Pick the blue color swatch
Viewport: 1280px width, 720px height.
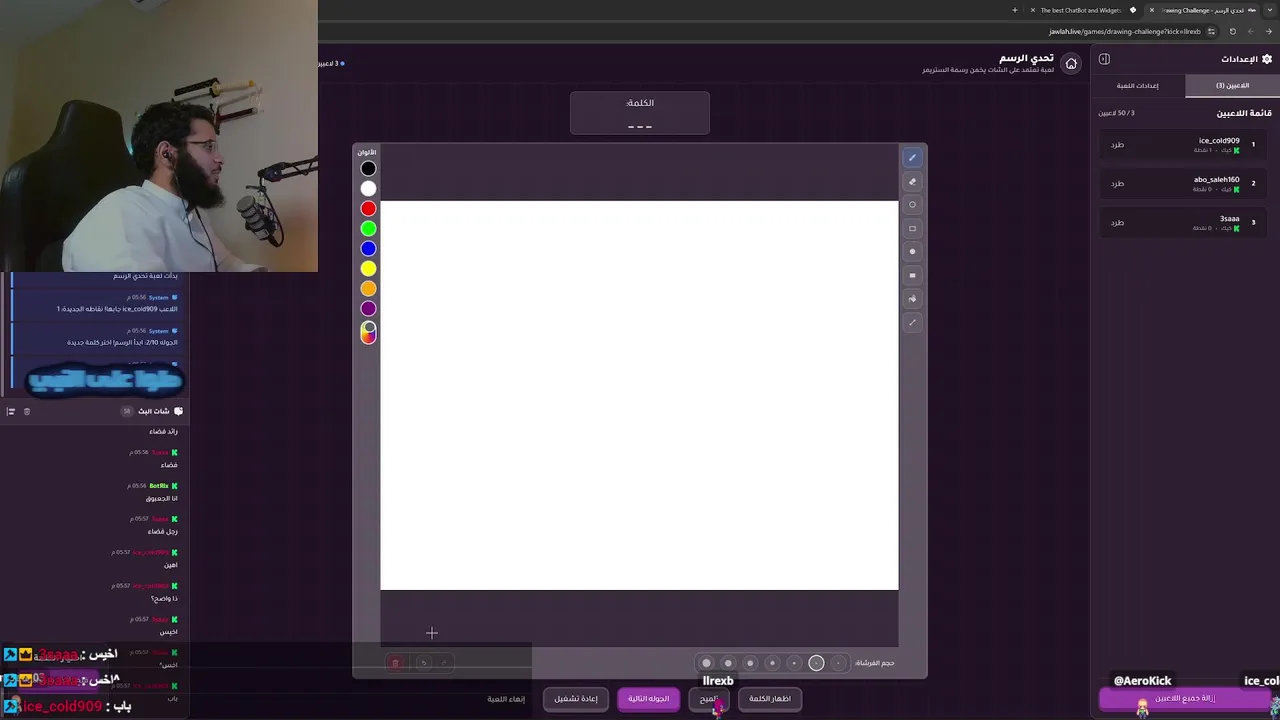tap(368, 249)
